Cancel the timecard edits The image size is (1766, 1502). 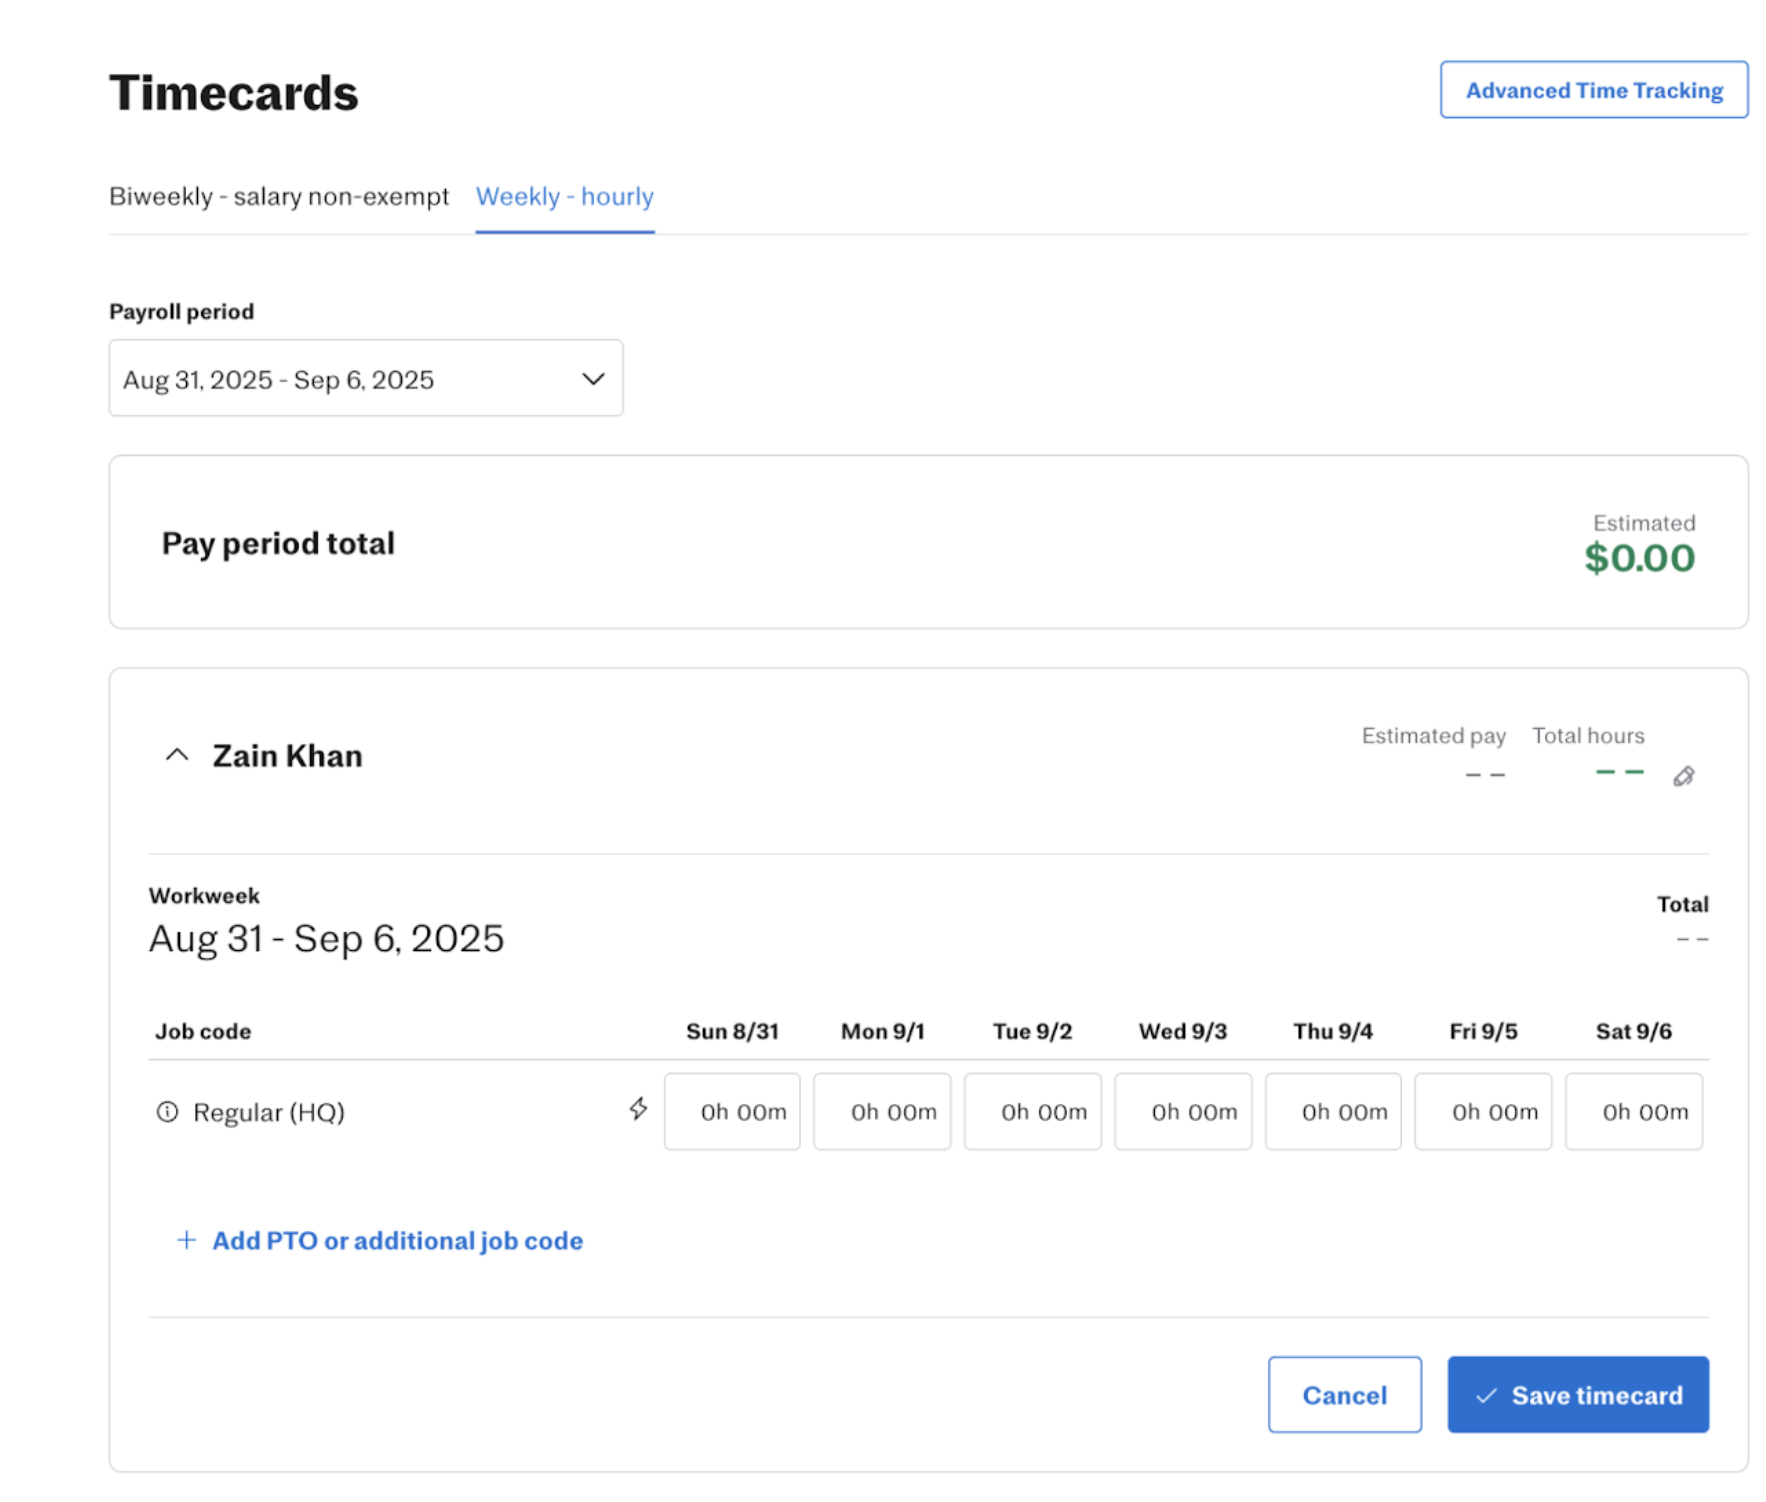coord(1343,1394)
